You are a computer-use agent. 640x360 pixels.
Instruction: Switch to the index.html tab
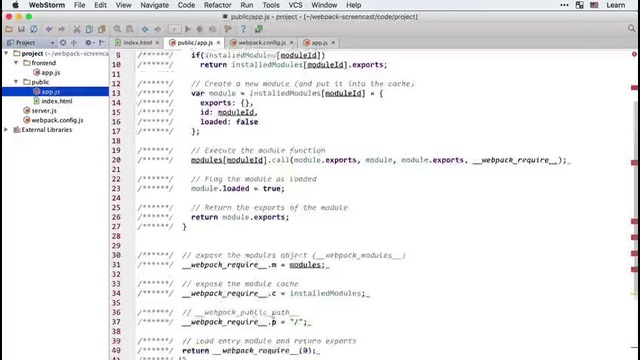click(138, 42)
